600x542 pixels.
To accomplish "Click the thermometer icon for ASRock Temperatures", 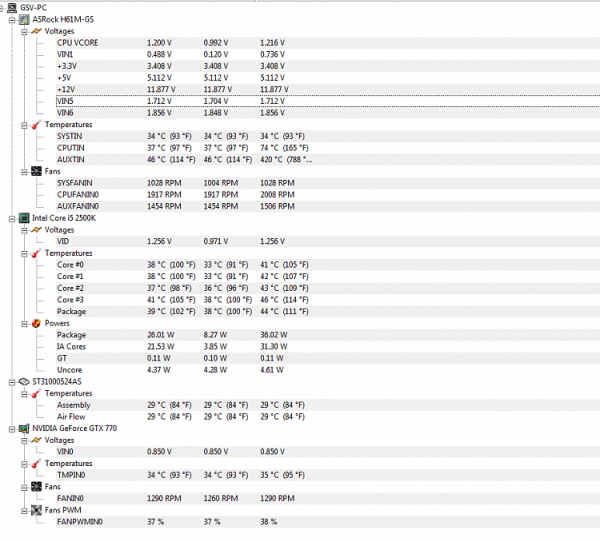I will coord(36,124).
